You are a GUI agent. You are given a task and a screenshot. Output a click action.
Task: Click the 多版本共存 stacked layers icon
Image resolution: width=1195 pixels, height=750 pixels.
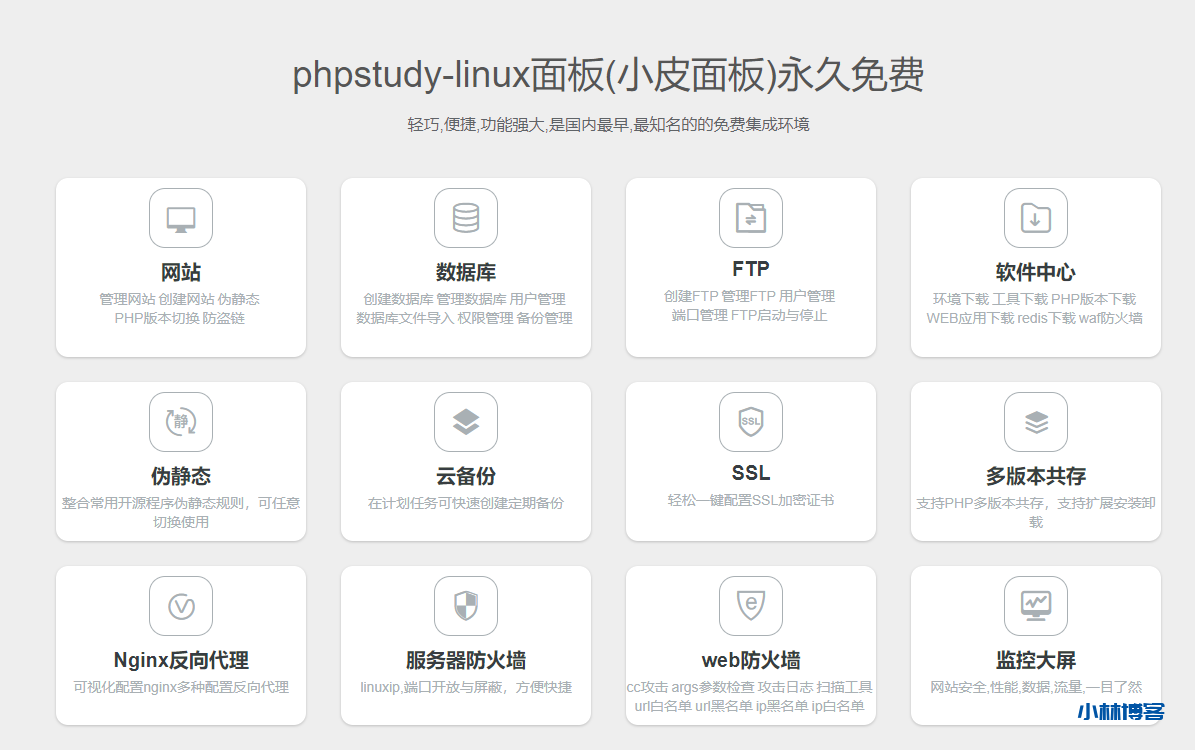pyautogui.click(x=1035, y=422)
